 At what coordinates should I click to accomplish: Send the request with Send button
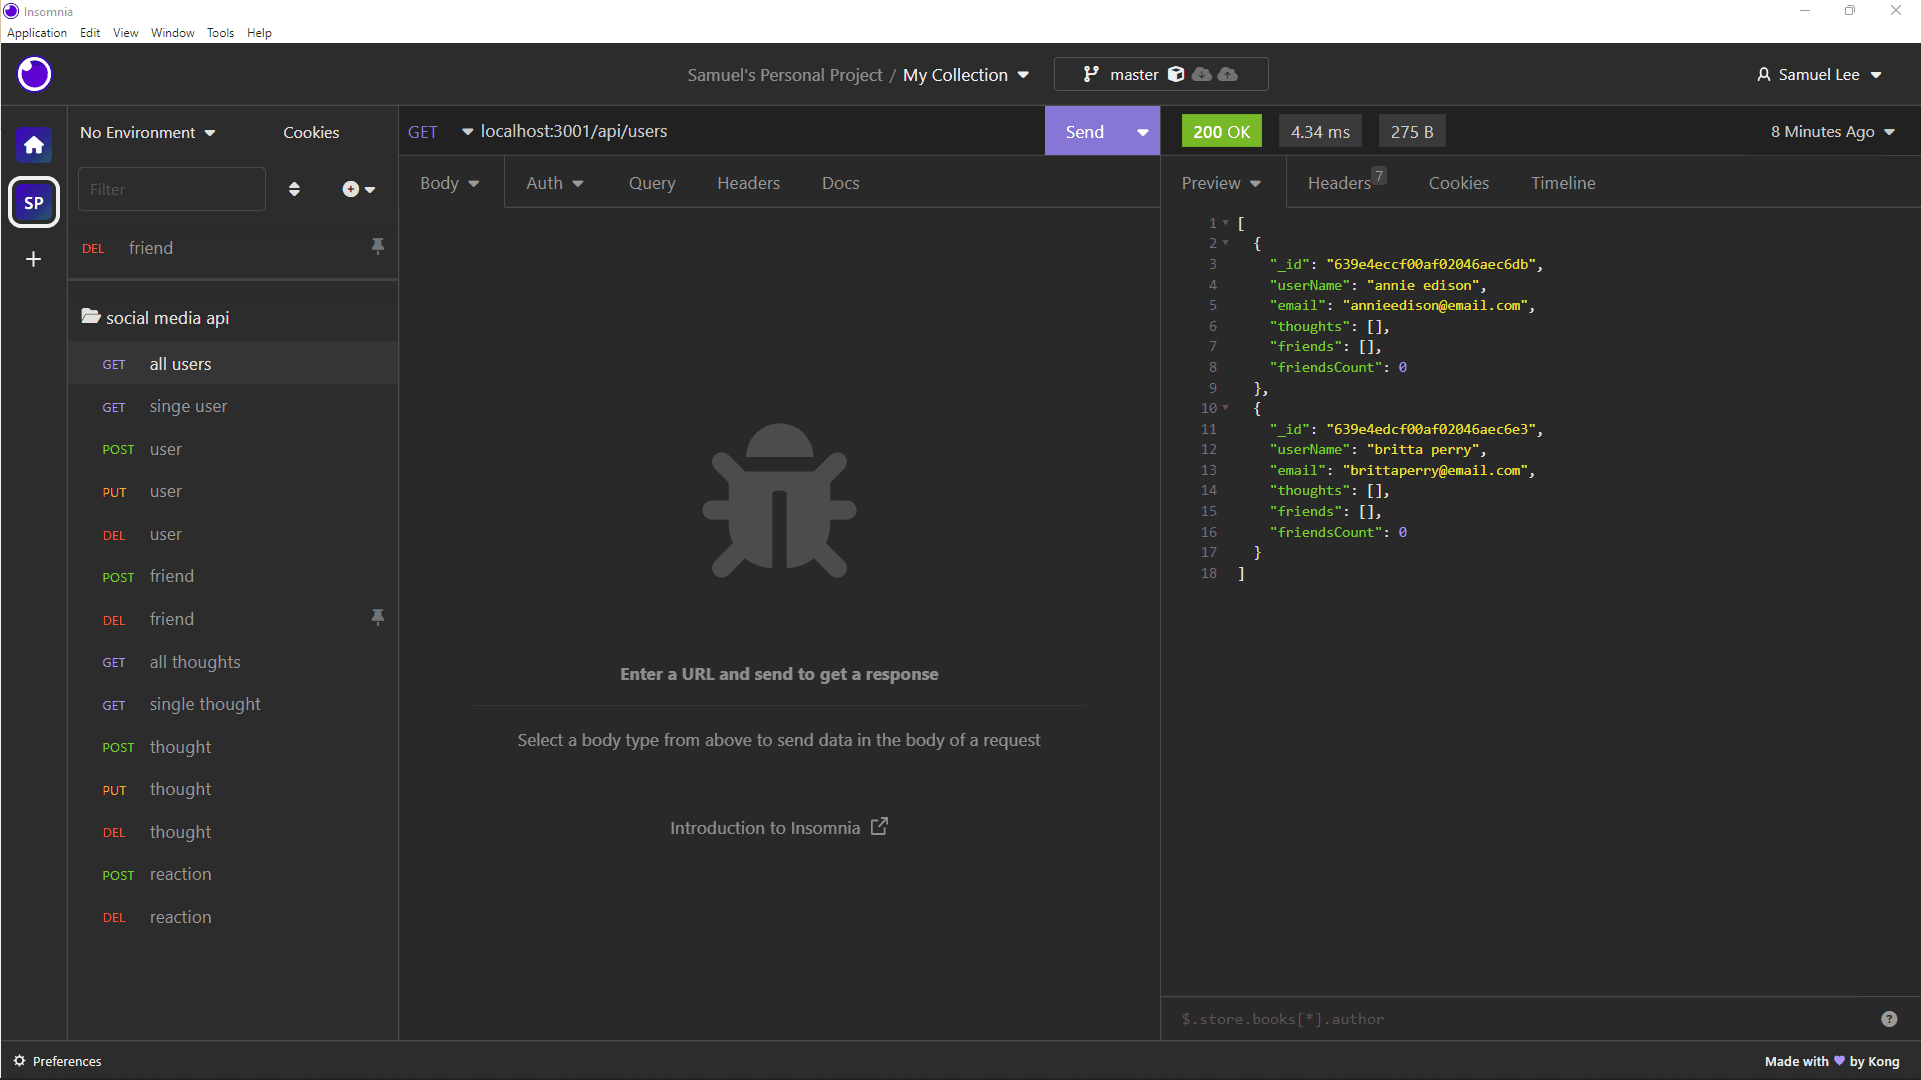point(1085,131)
